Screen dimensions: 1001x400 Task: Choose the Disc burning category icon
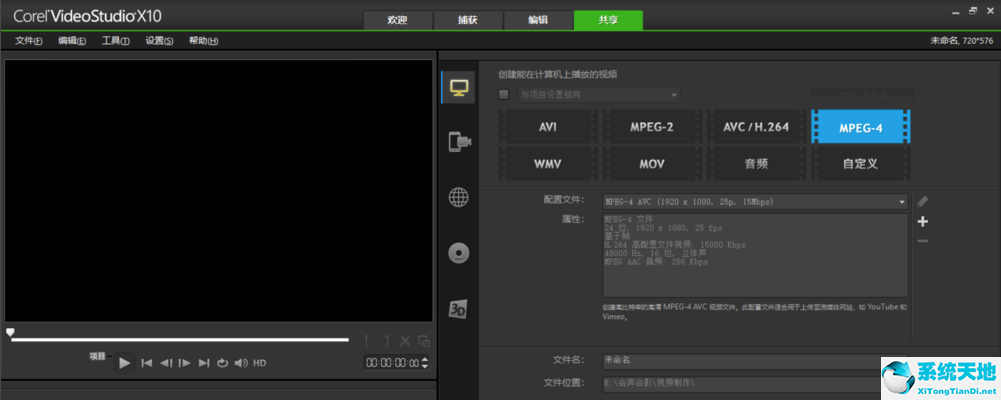458,253
